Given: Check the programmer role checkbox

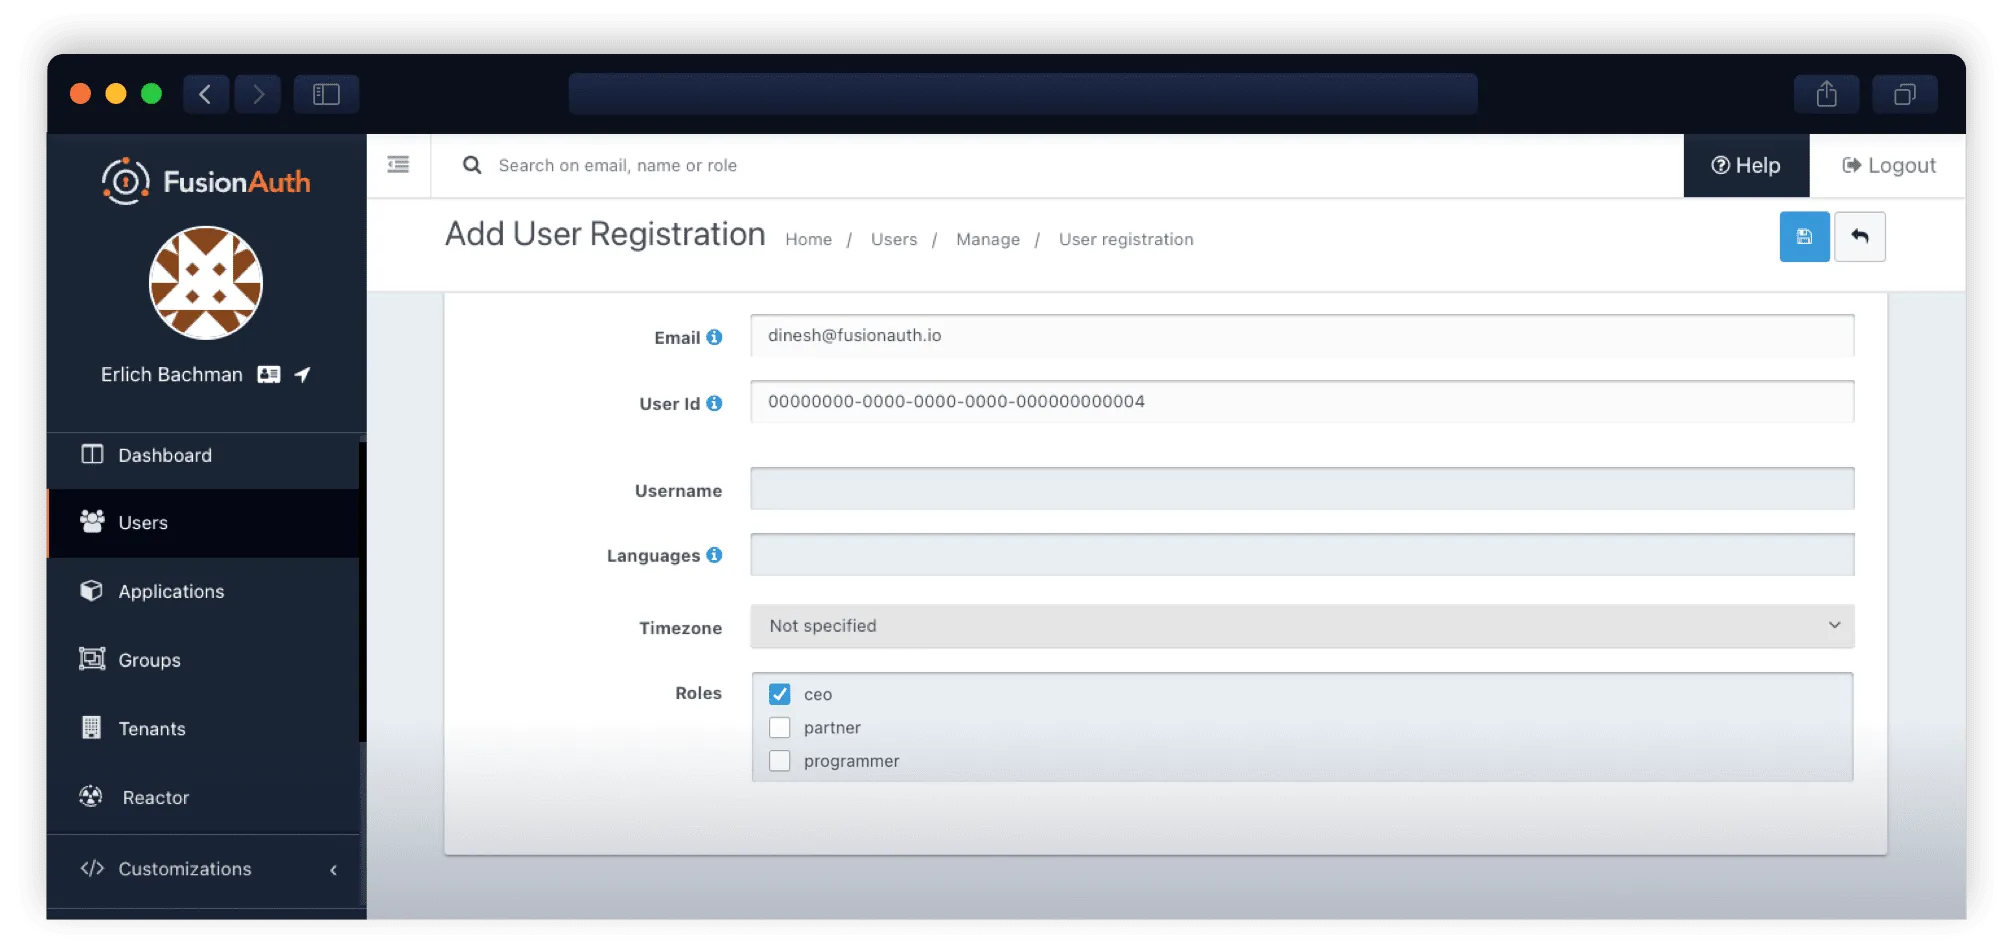Looking at the screenshot, I should point(780,761).
